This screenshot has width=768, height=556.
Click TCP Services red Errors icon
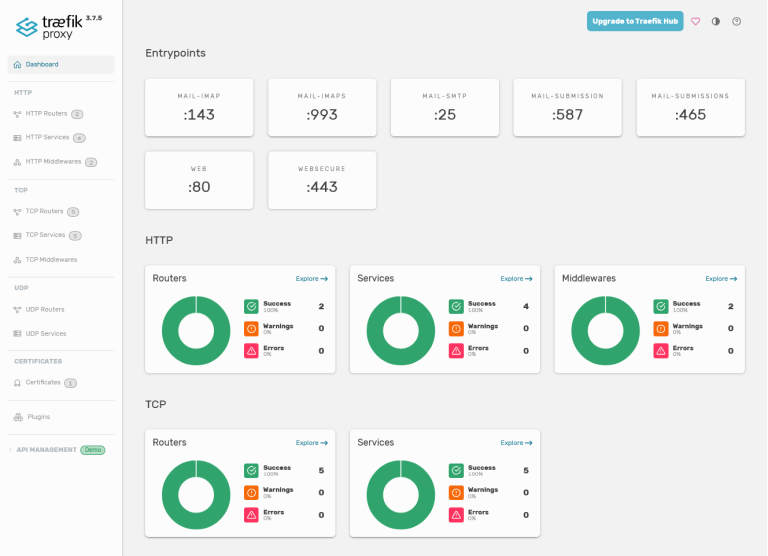coord(456,515)
